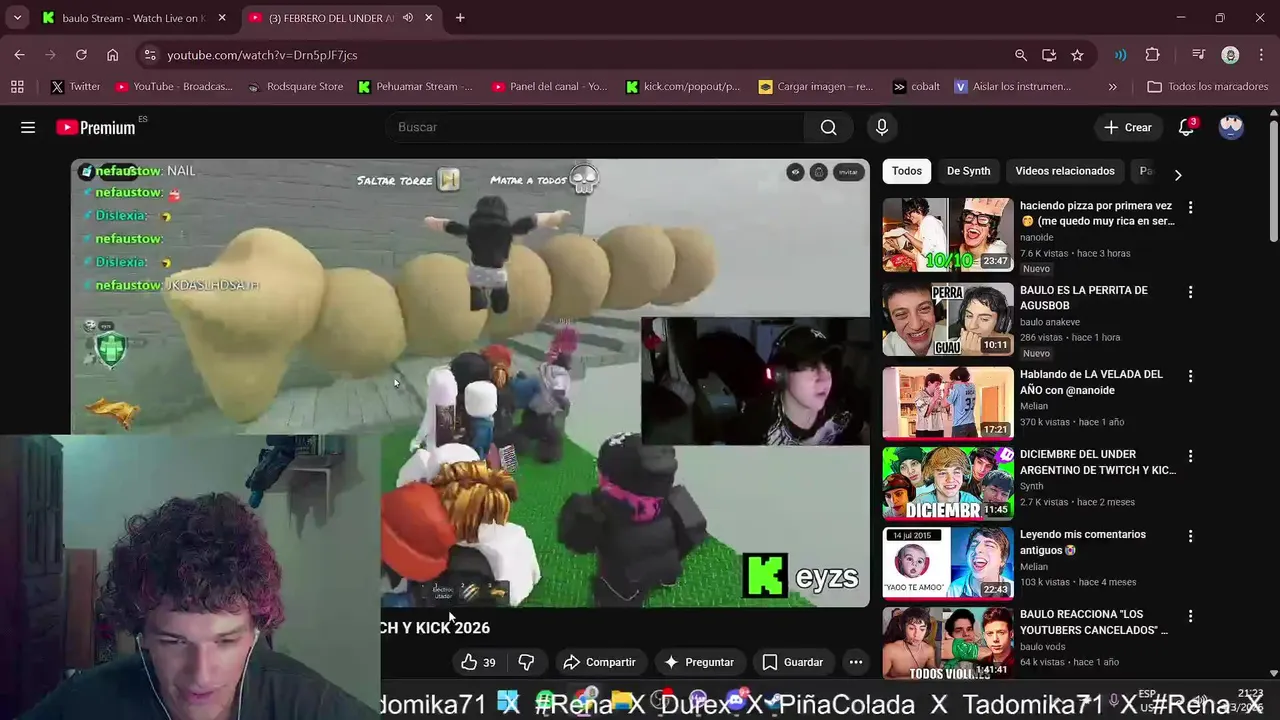
Task: Open the Panel del canal bookmark
Action: (x=549, y=87)
